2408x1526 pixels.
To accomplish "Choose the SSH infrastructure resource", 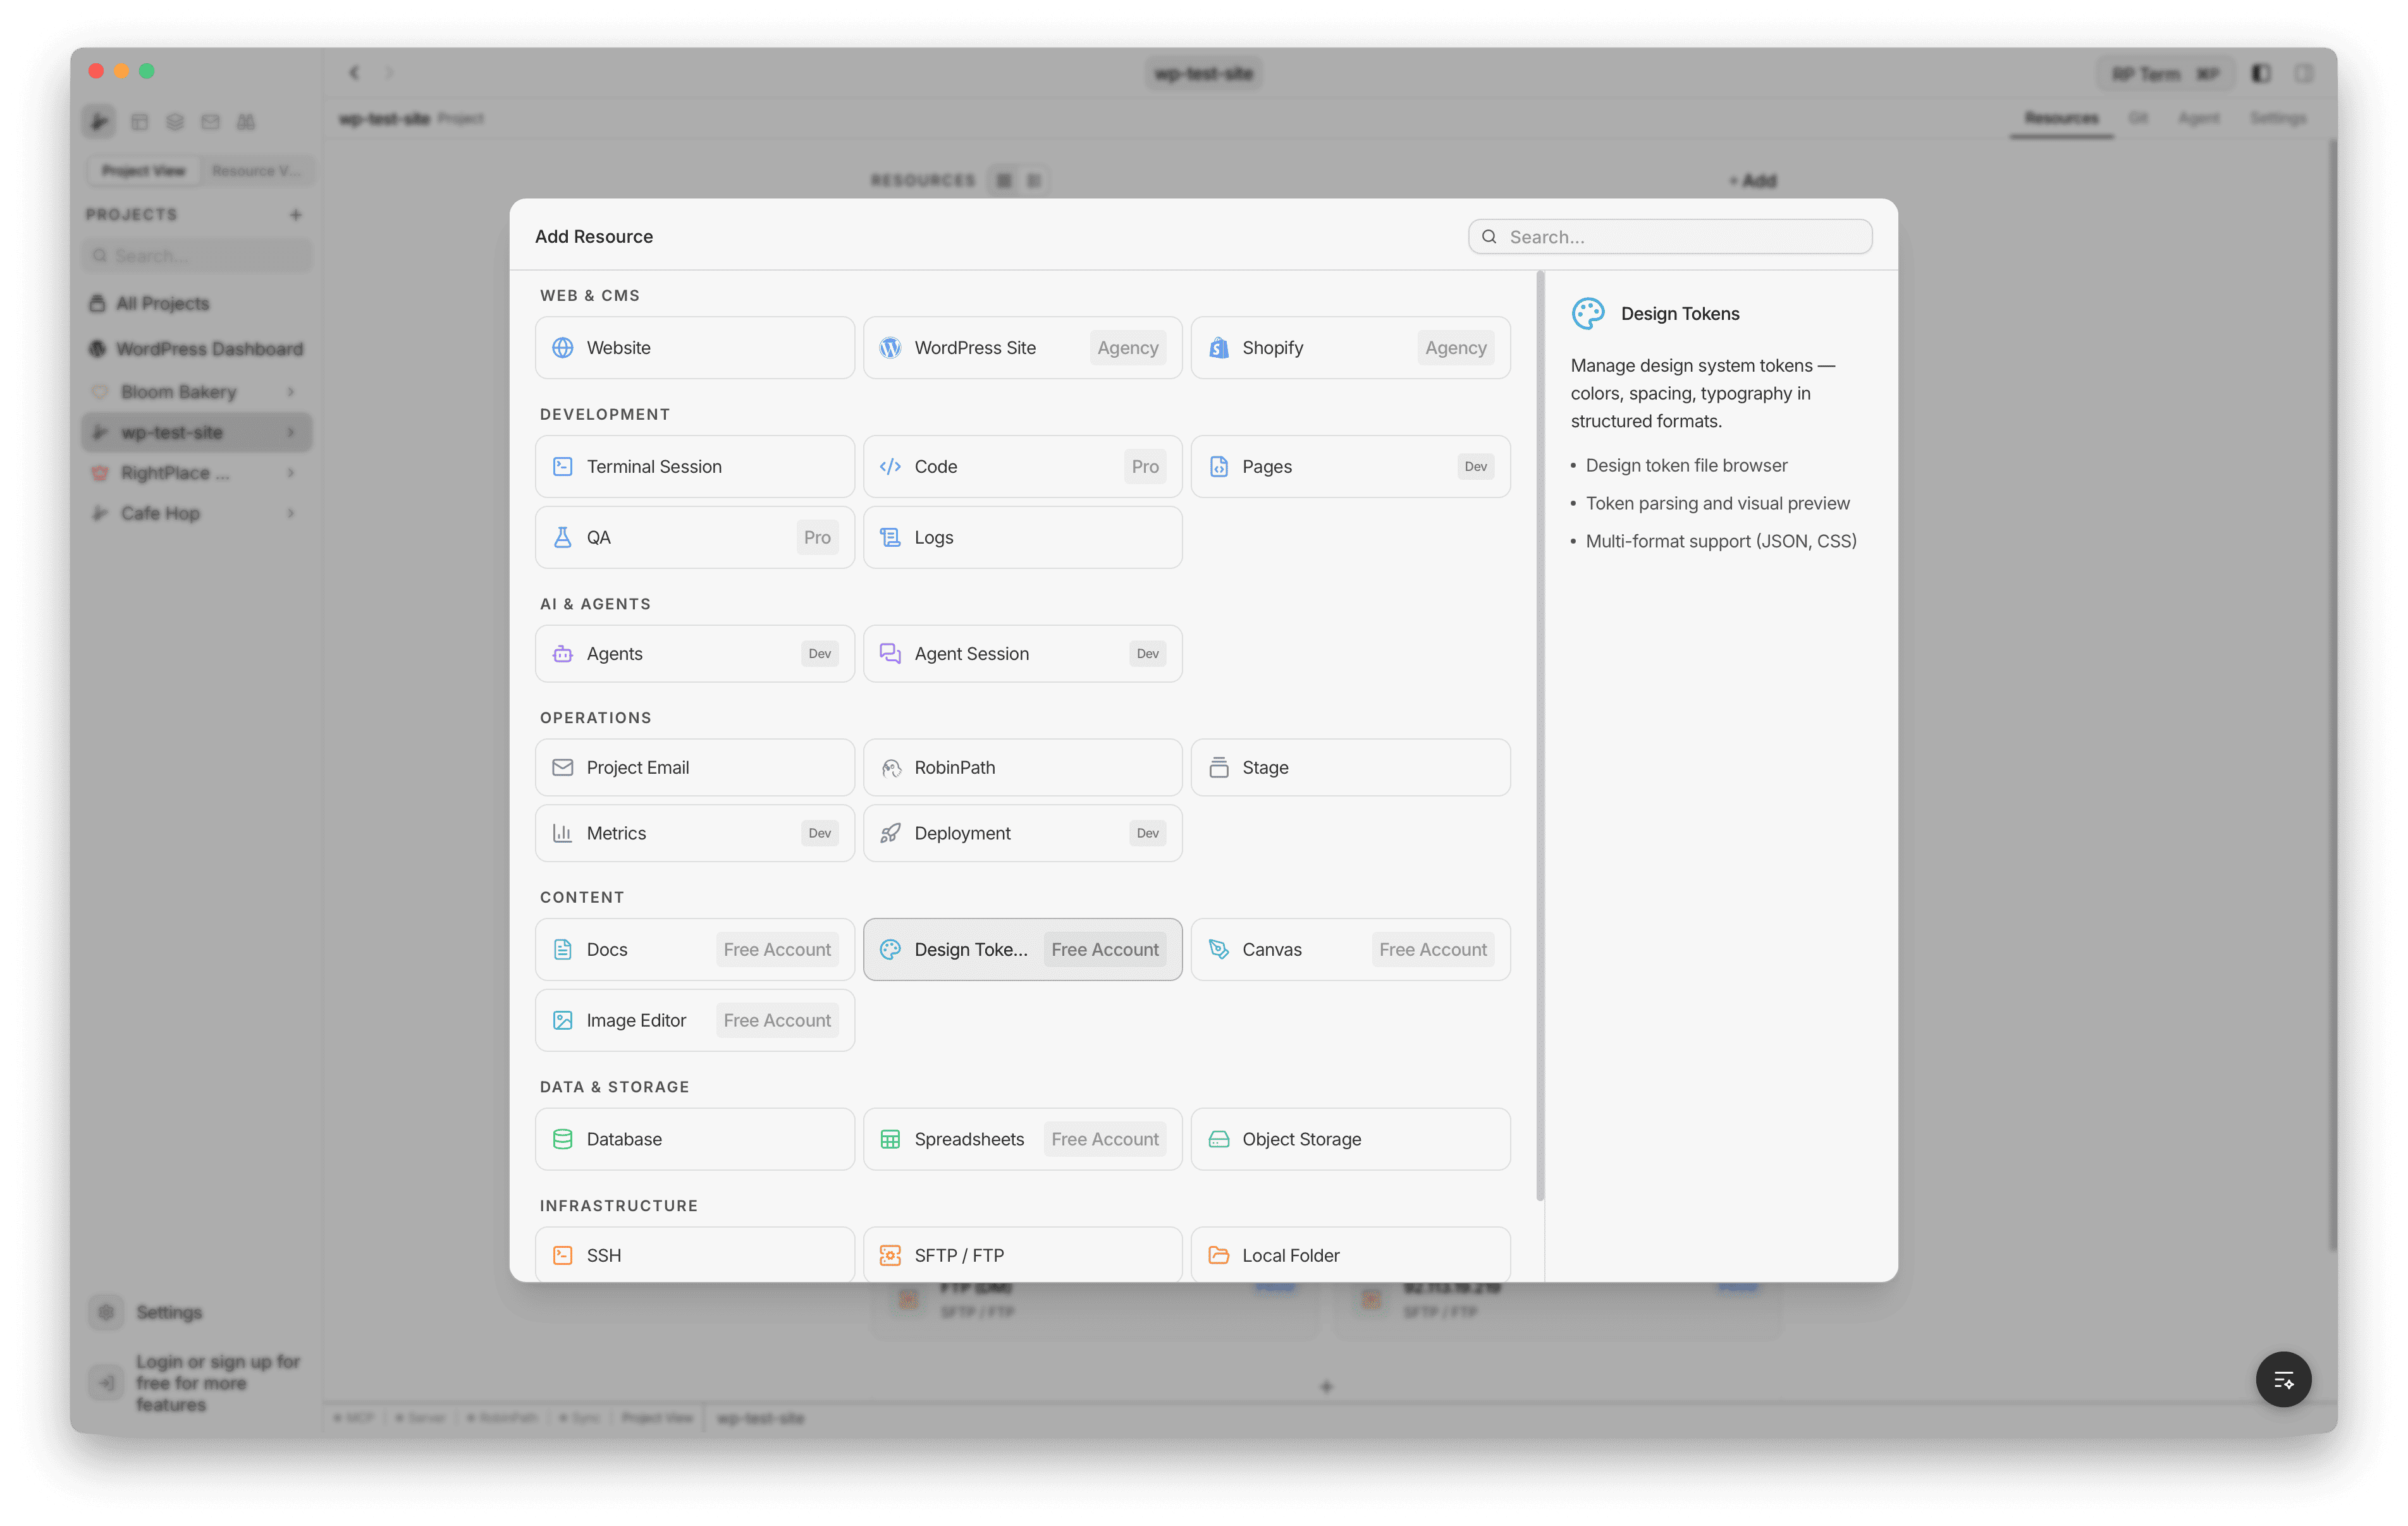I will coord(694,1254).
